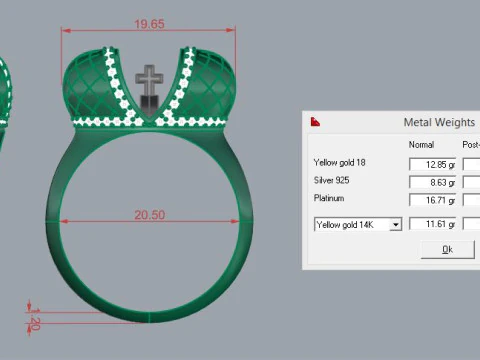Click the Silver 925 weight field

click(x=432, y=182)
